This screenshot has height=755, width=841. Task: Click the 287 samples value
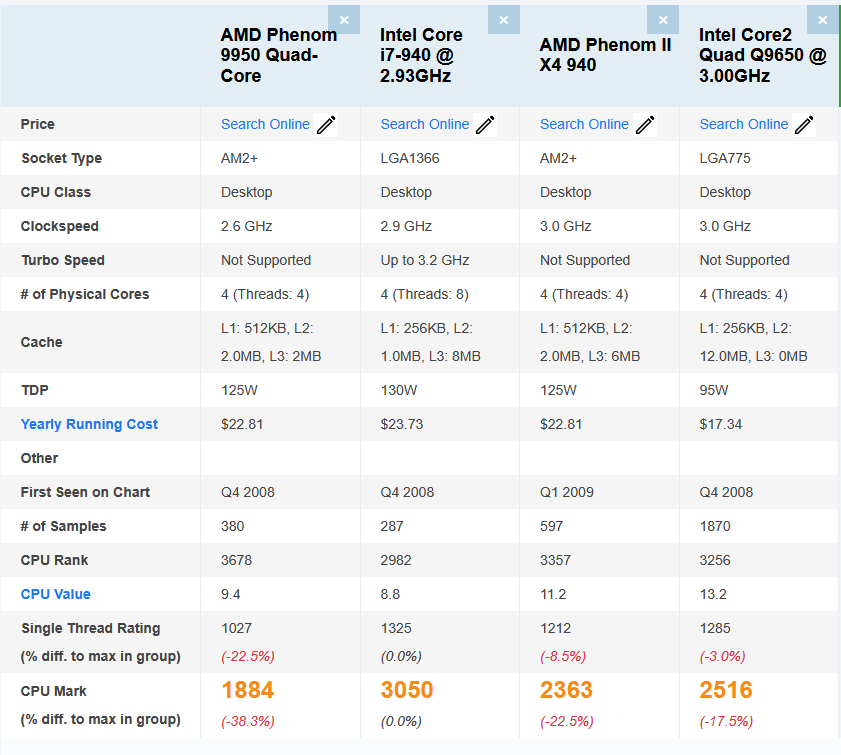[x=392, y=526]
